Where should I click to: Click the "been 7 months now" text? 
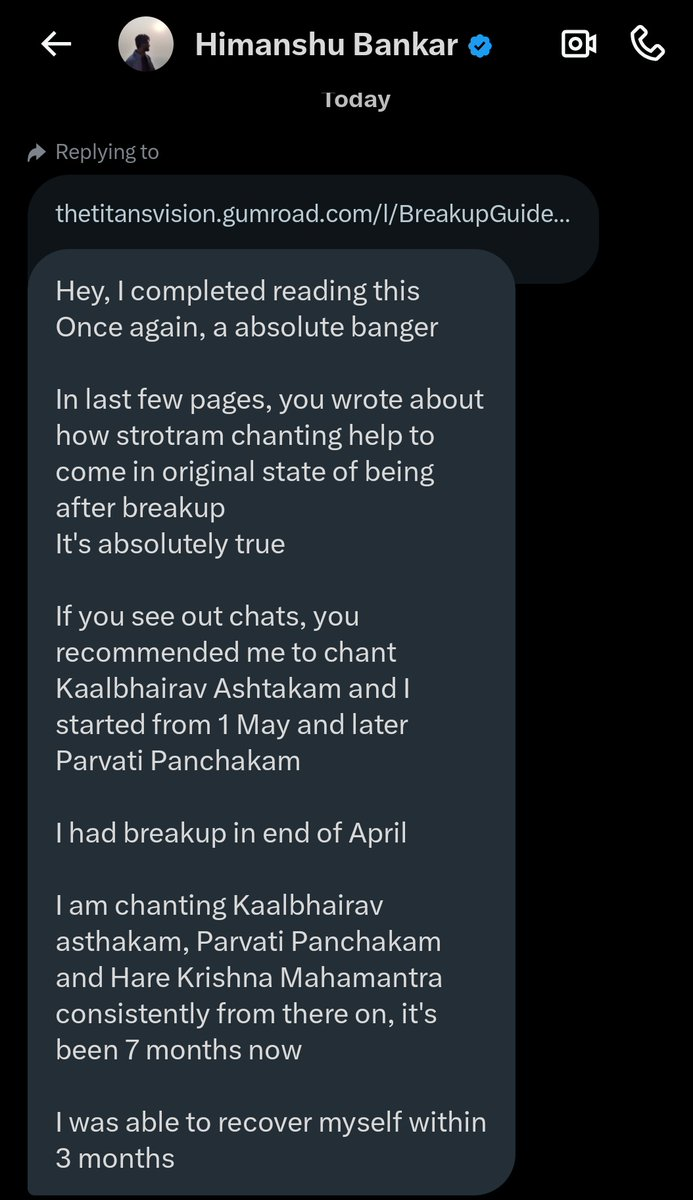tap(178, 1049)
